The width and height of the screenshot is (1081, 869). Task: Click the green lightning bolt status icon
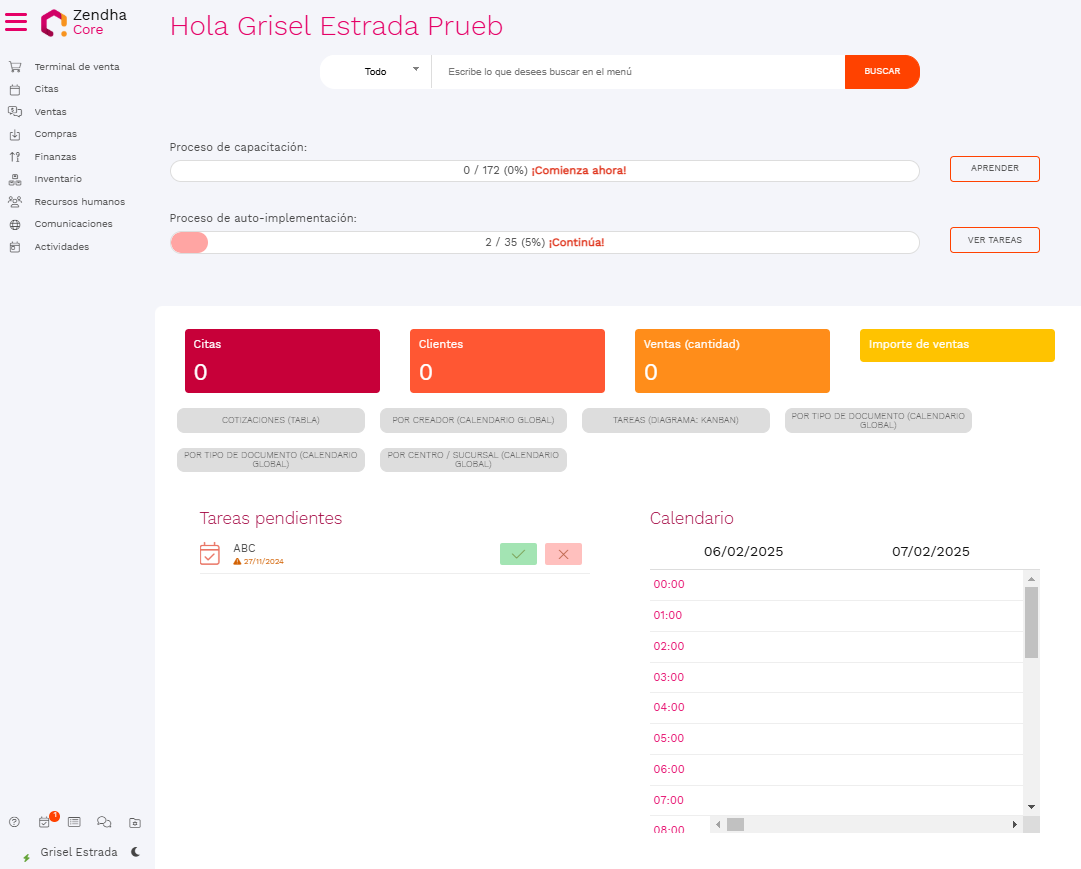coord(26,858)
